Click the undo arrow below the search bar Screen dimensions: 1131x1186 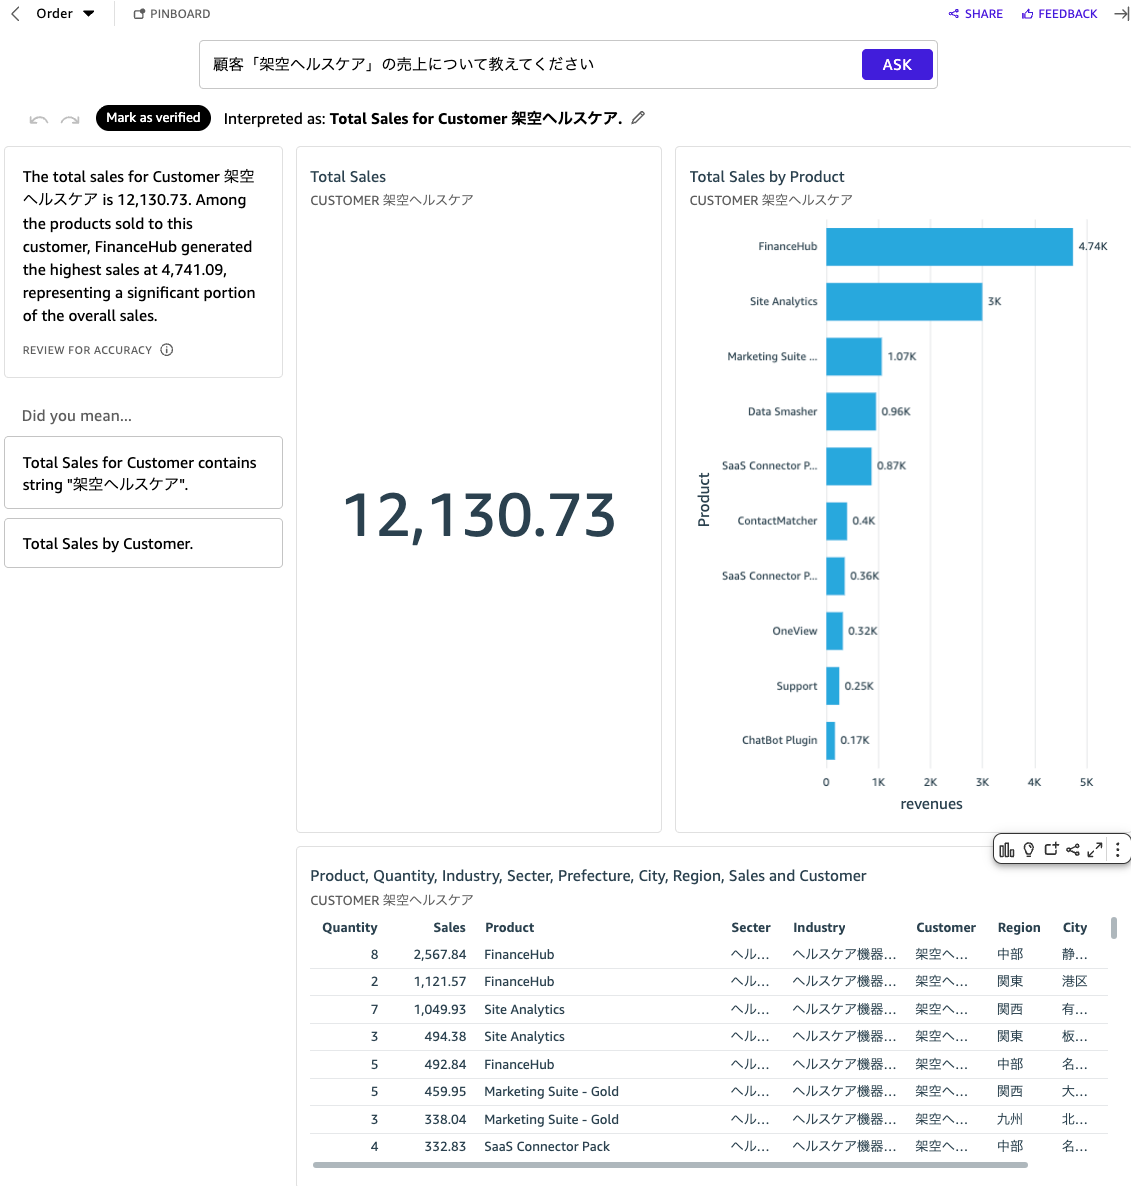click(x=38, y=118)
